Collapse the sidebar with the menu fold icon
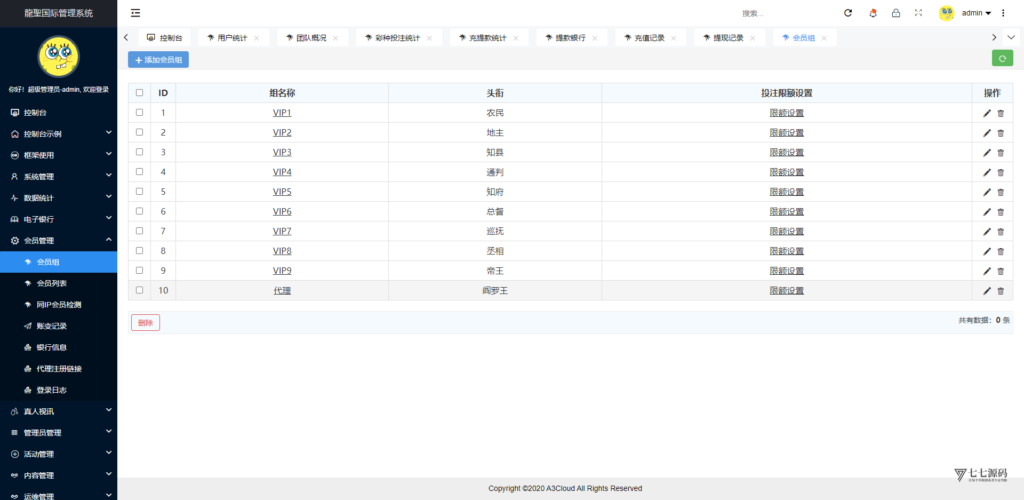The height and width of the screenshot is (500, 1024). point(135,13)
